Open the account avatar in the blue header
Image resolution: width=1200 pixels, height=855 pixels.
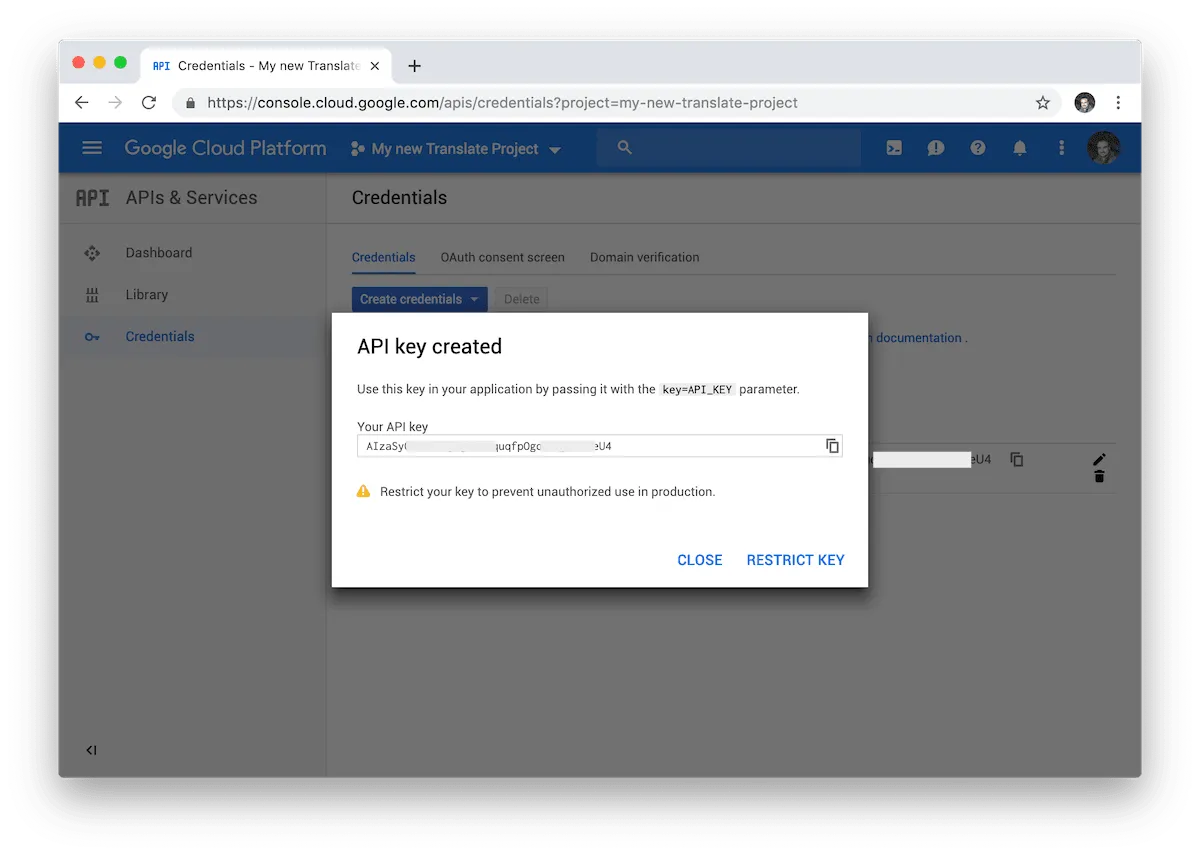(x=1103, y=148)
